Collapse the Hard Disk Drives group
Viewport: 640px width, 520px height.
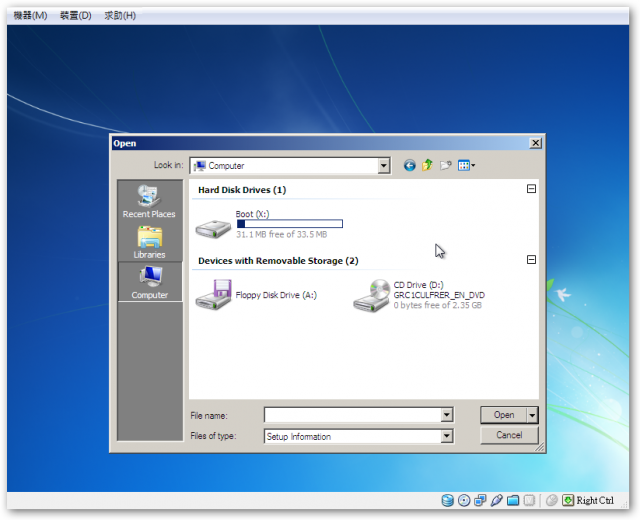(531, 189)
